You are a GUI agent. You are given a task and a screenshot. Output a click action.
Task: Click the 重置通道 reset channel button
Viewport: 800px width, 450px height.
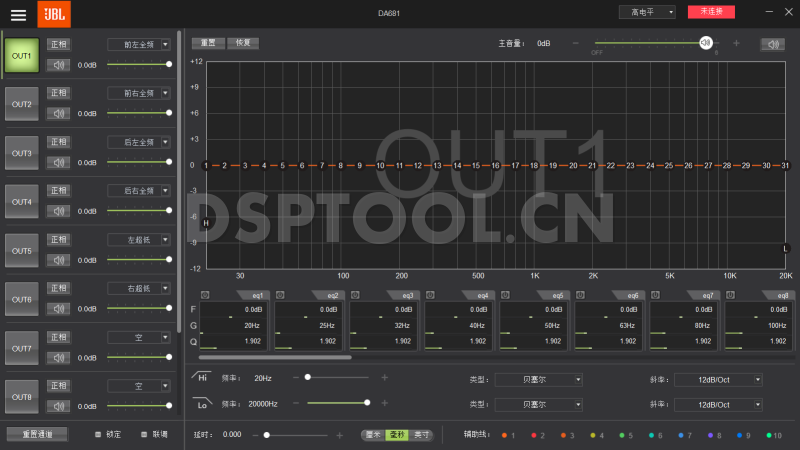(37, 434)
